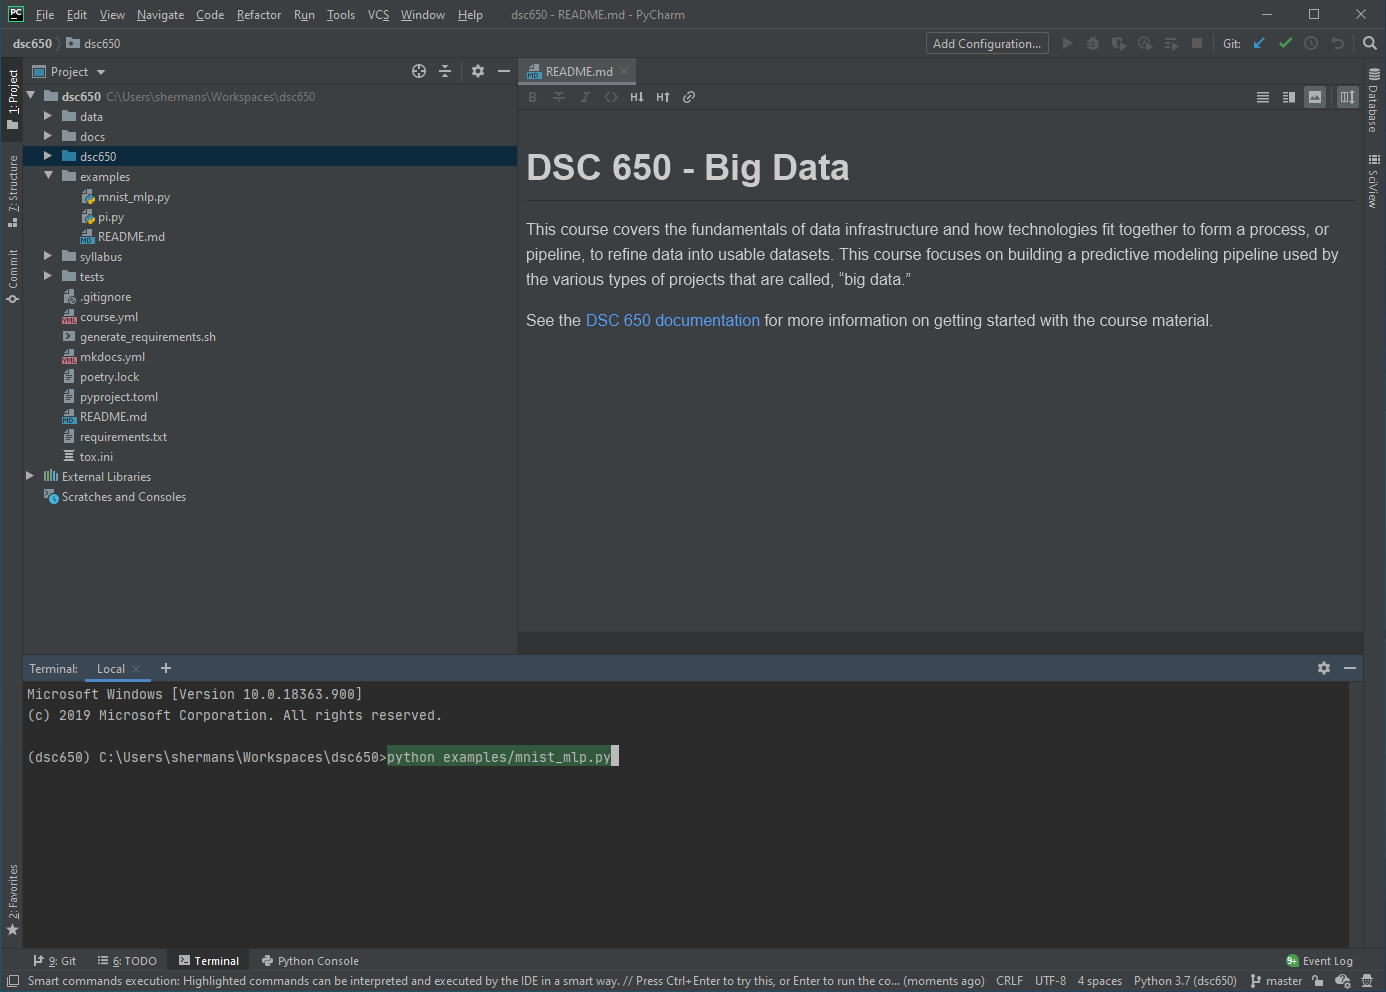Open the TODO tool window tab
The width and height of the screenshot is (1386, 992).
coord(127,961)
